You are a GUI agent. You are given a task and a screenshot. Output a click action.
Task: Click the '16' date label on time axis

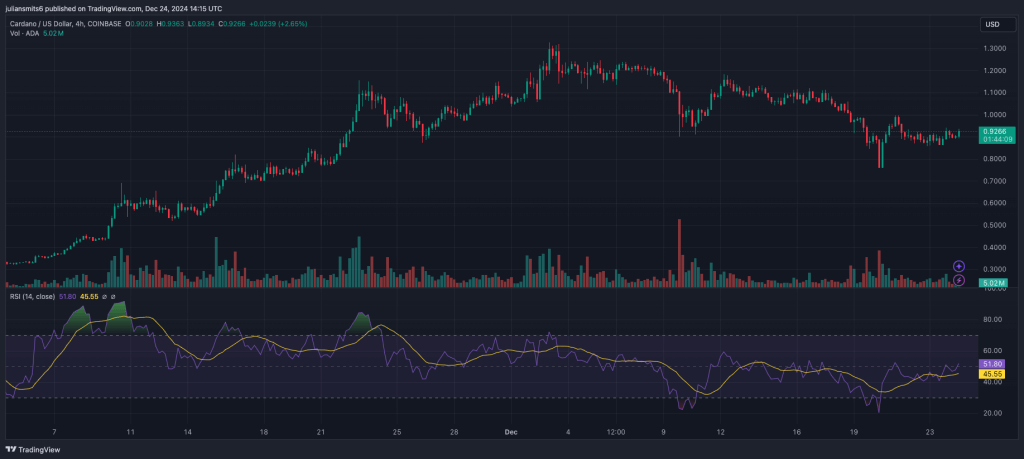797,432
